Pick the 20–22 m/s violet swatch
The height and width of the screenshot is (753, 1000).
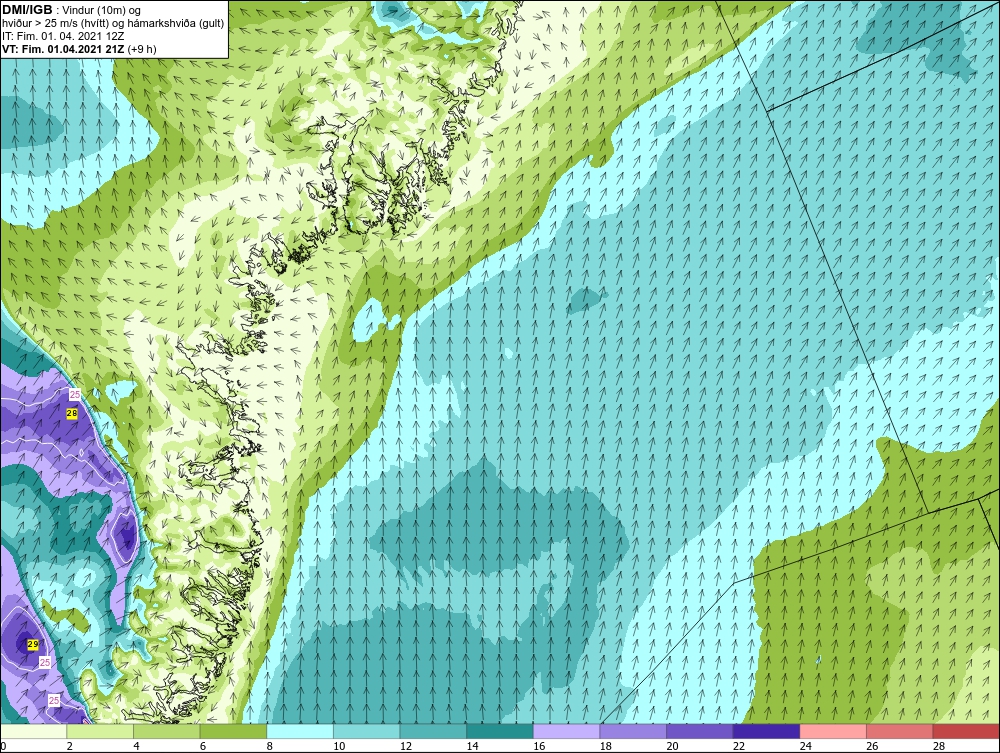coord(700,731)
